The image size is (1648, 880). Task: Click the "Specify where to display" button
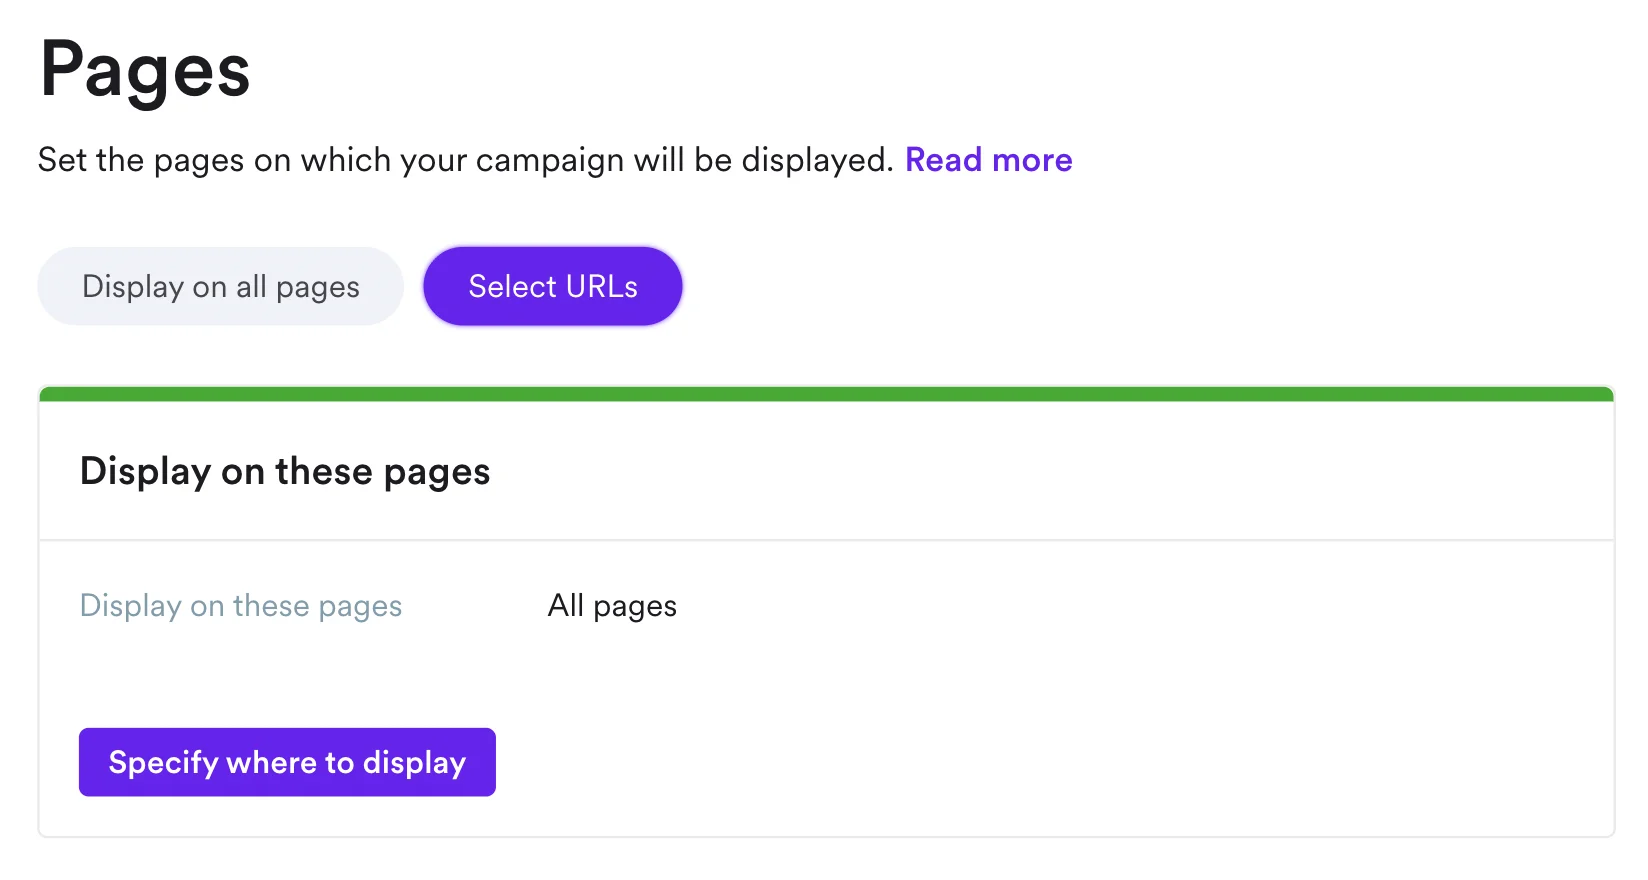click(287, 762)
